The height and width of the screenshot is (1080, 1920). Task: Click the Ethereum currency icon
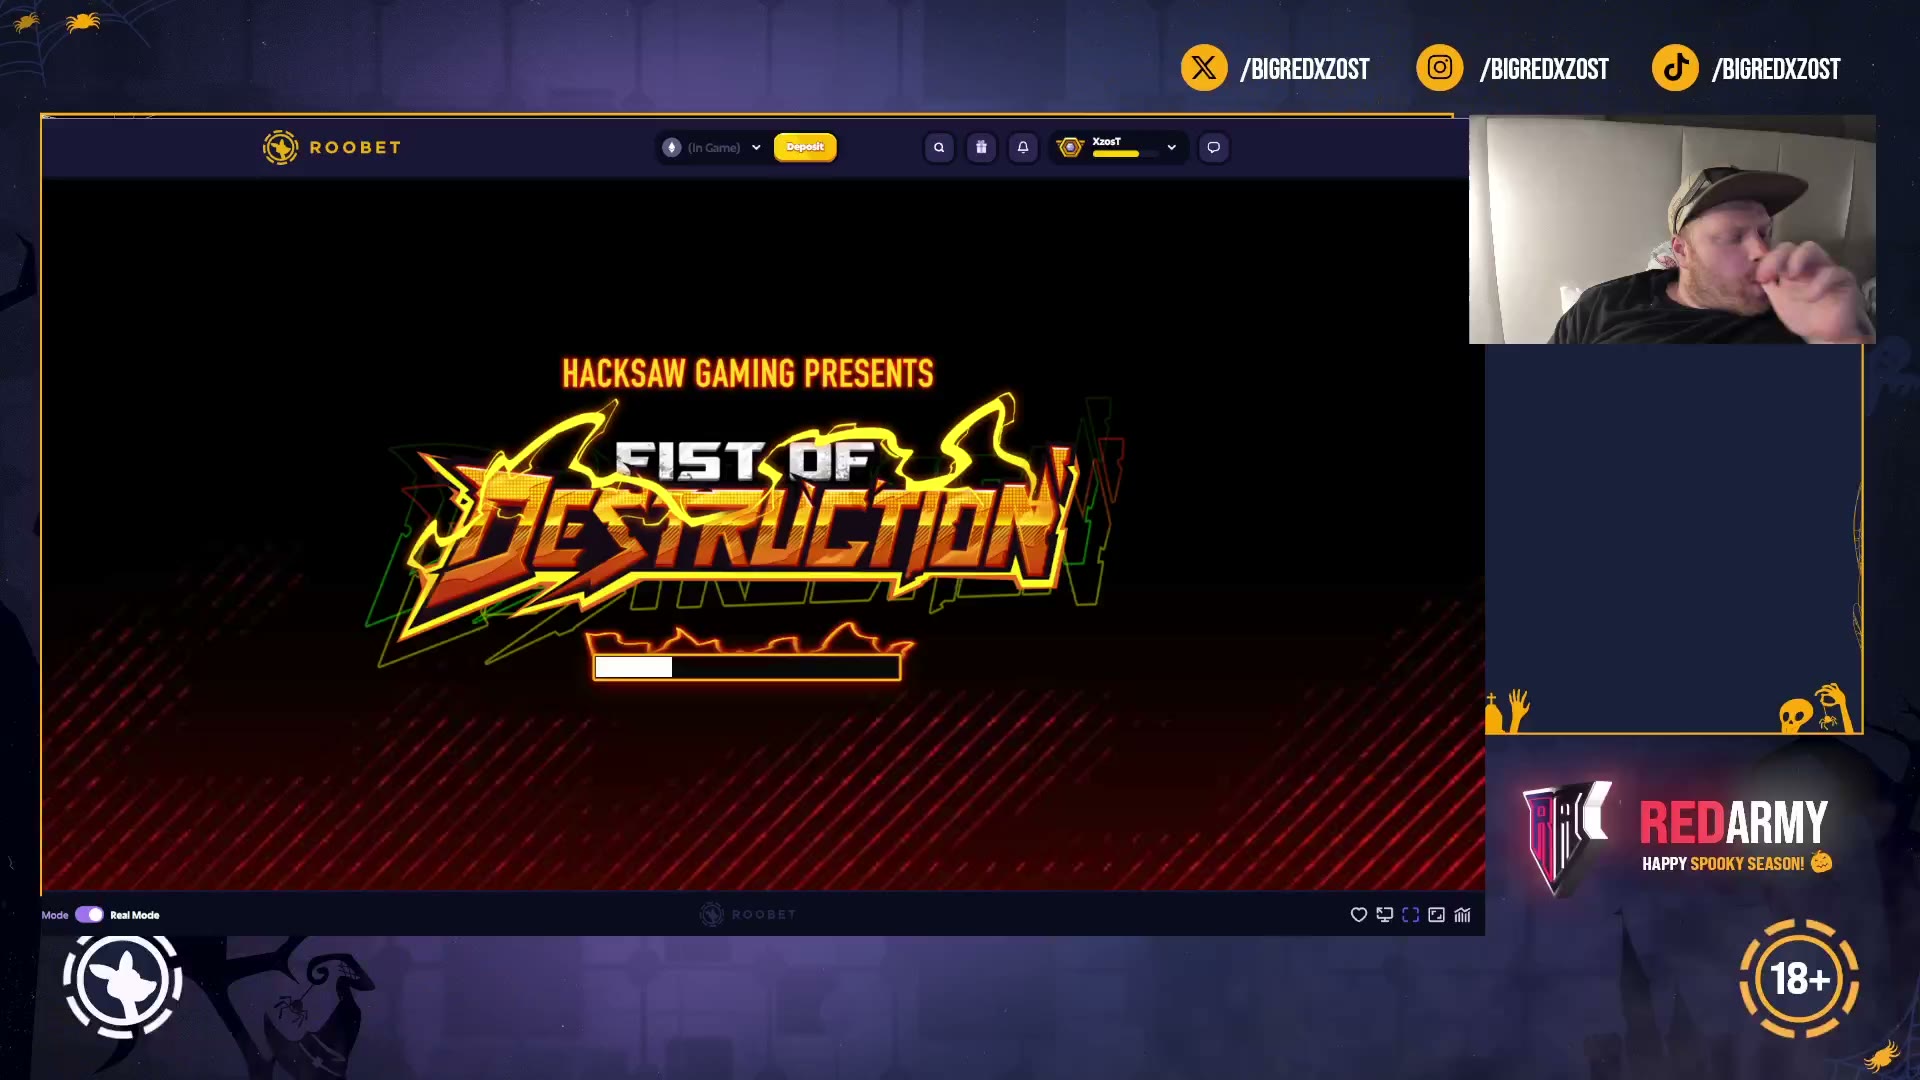point(672,147)
